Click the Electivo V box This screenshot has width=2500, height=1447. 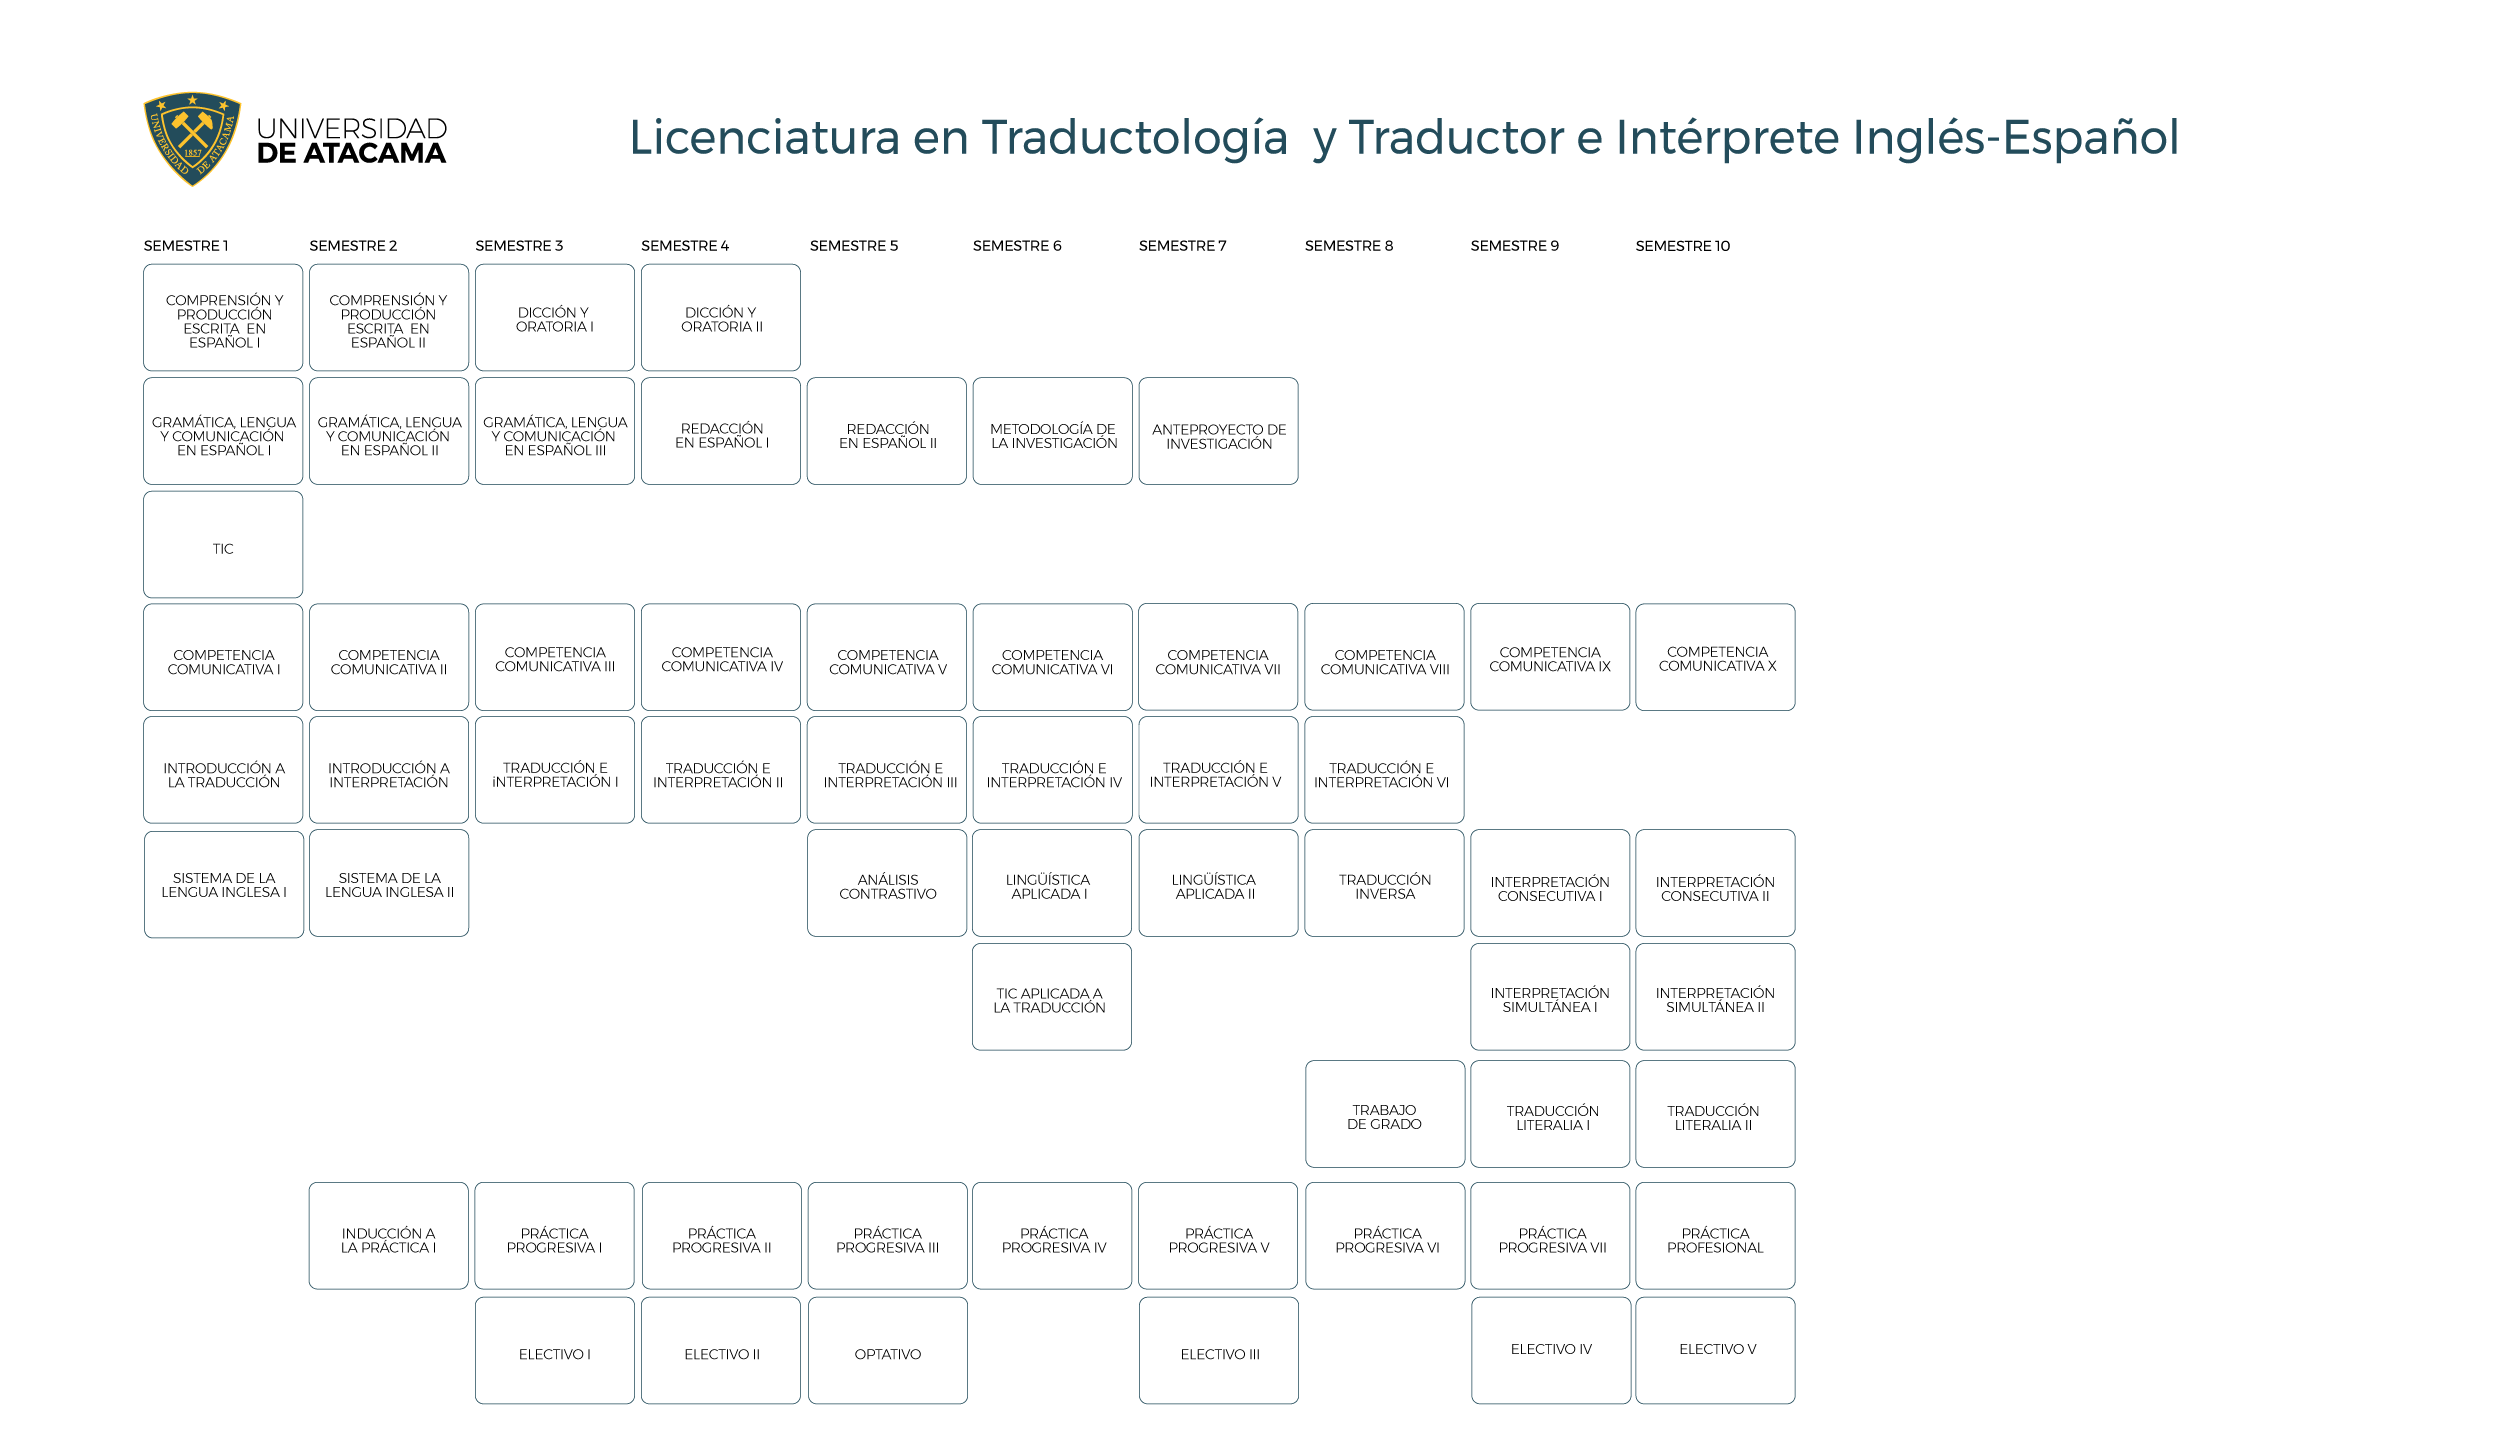(x=1716, y=1352)
